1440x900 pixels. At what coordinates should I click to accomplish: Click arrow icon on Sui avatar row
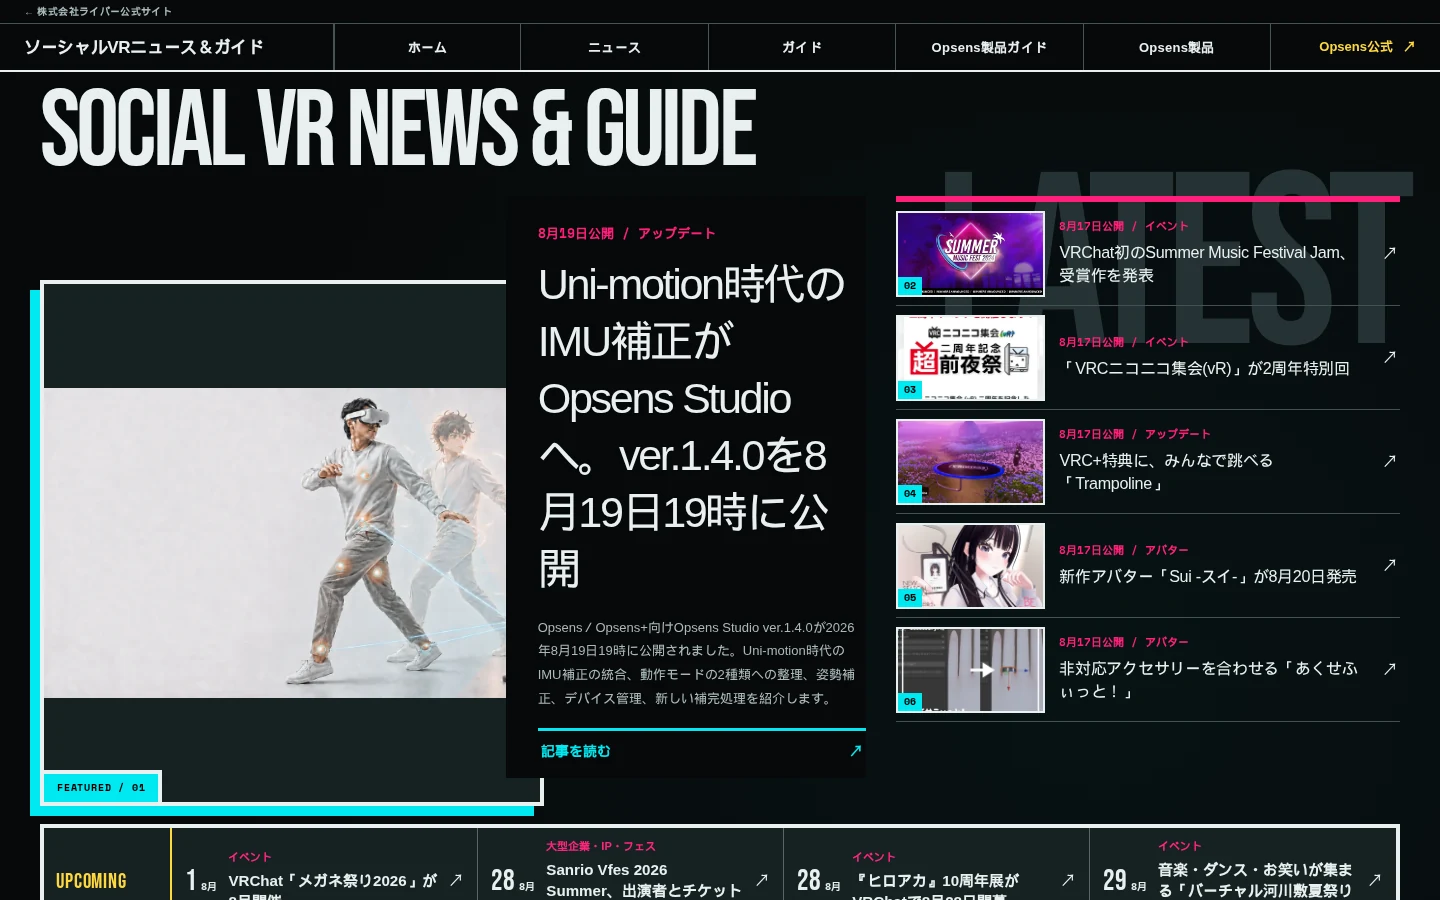(x=1389, y=565)
